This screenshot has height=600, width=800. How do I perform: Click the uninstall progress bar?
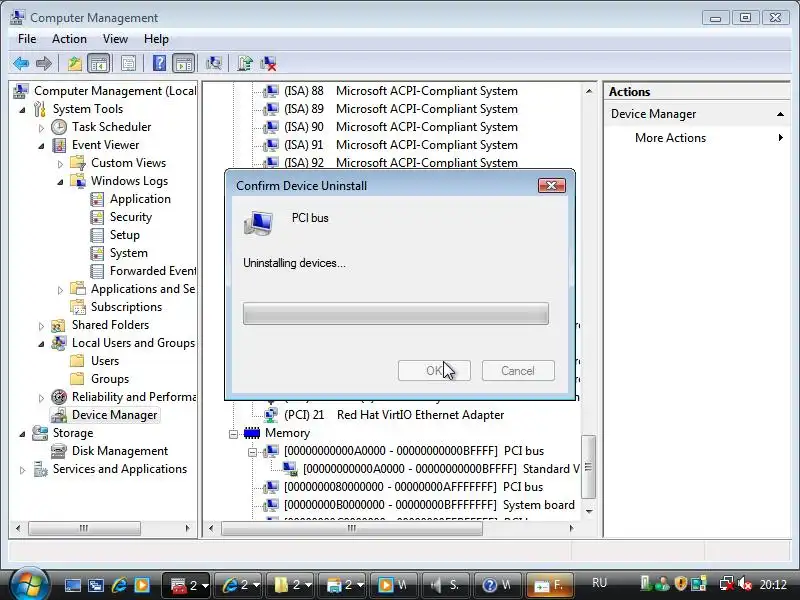pos(396,313)
